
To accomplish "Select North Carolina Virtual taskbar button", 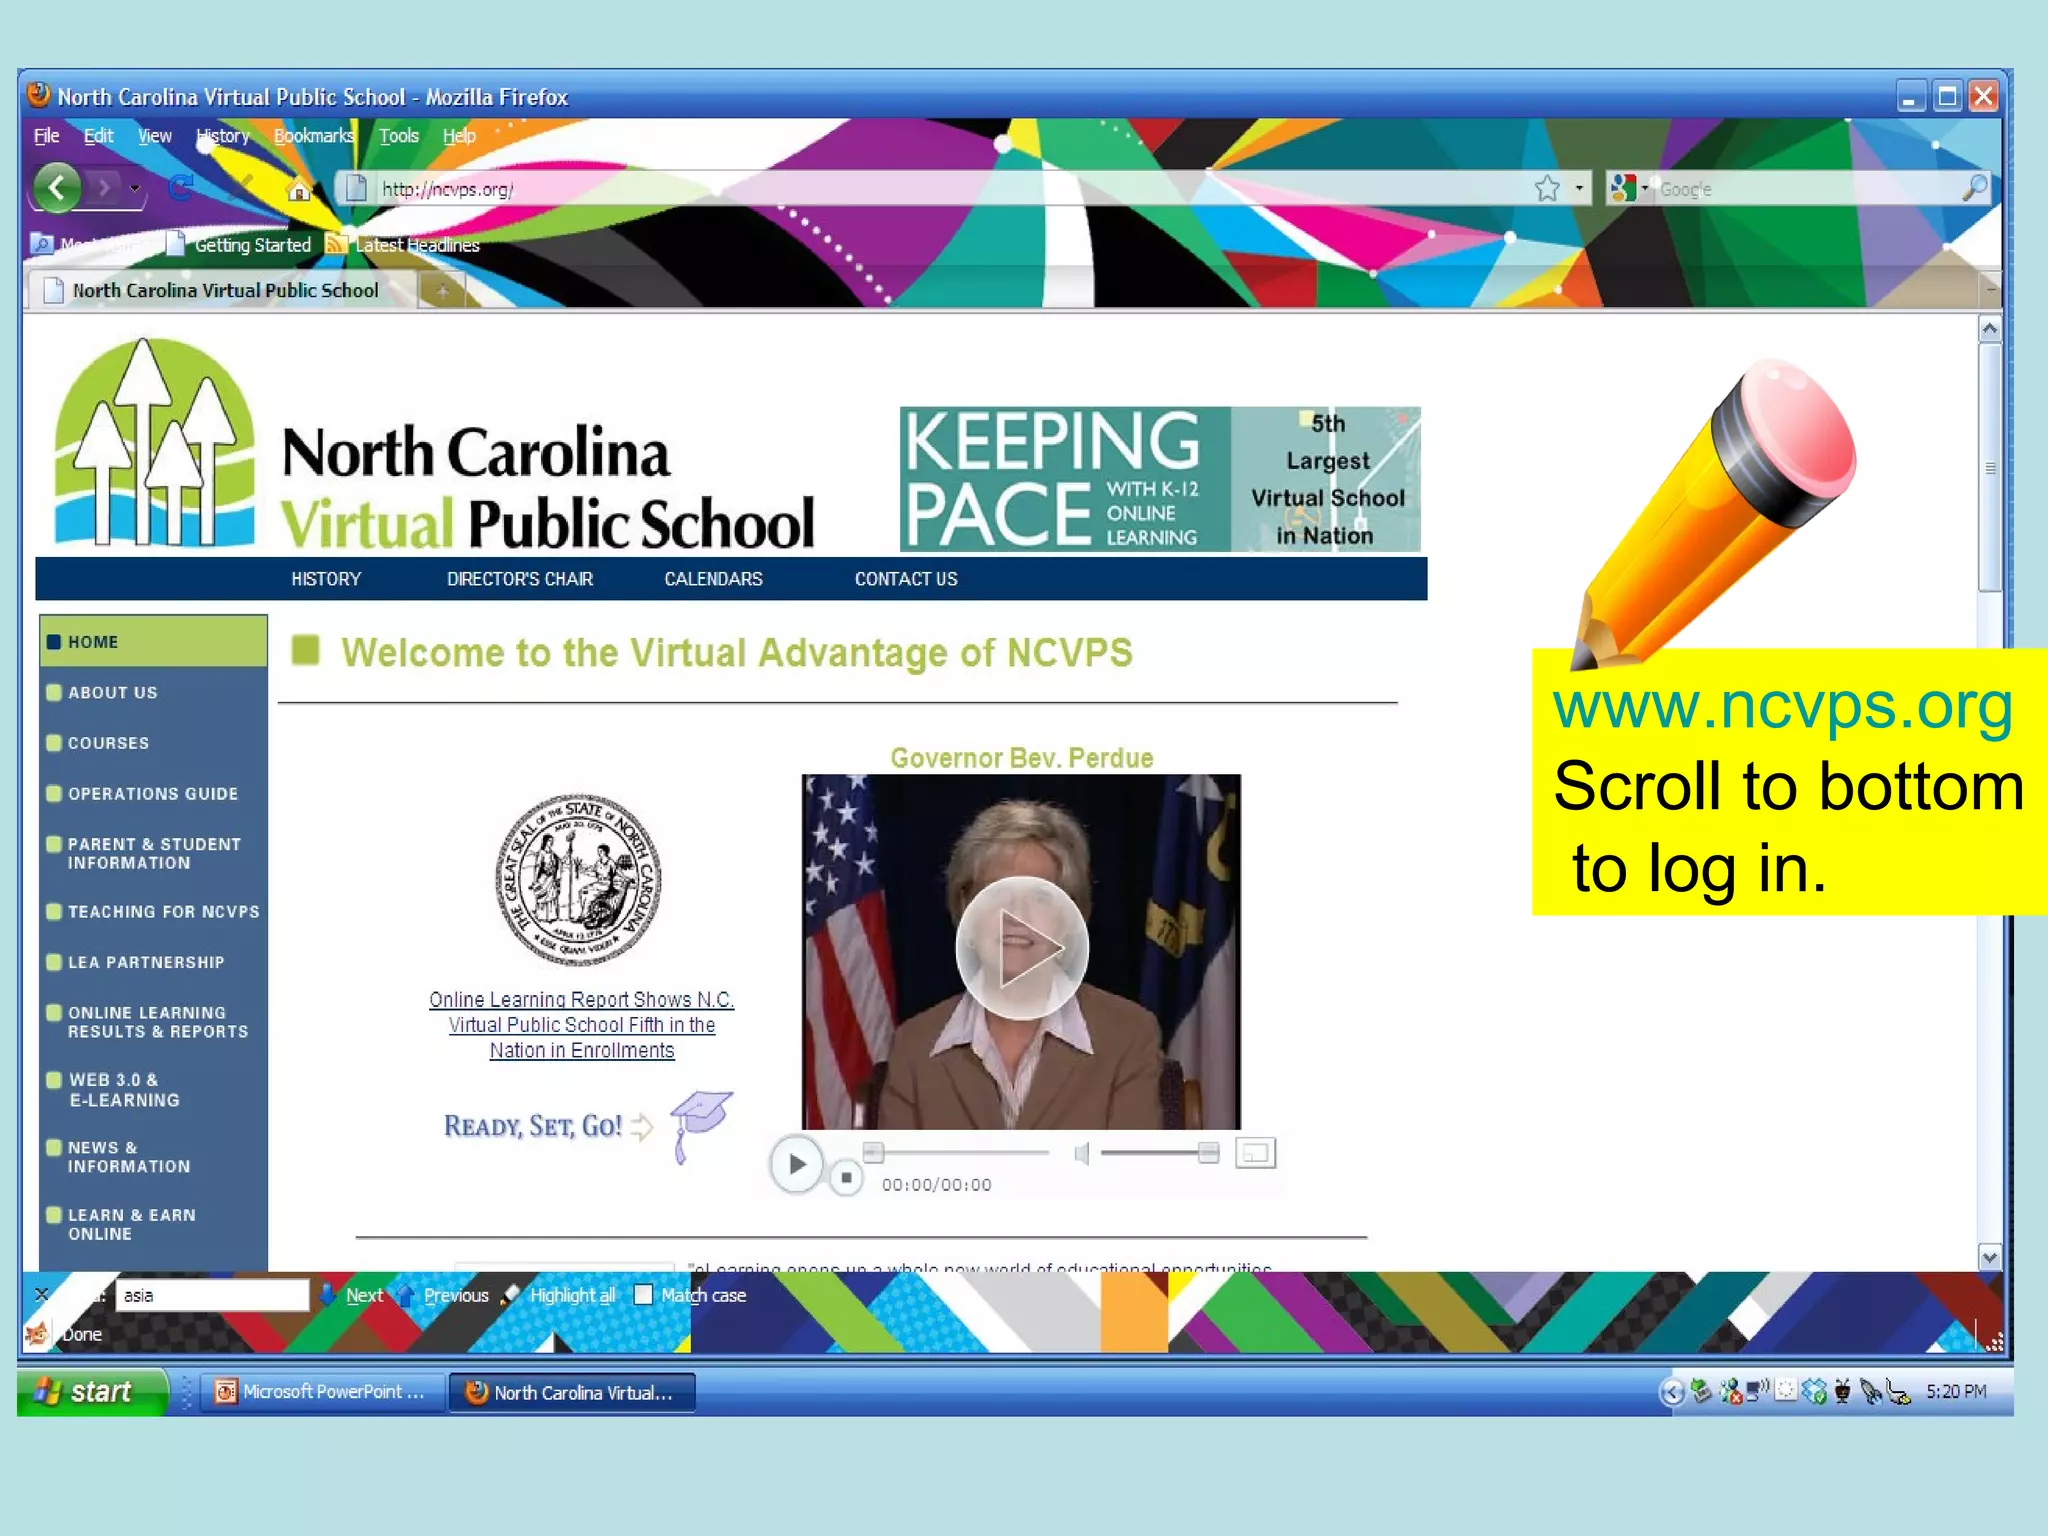I will (x=572, y=1392).
